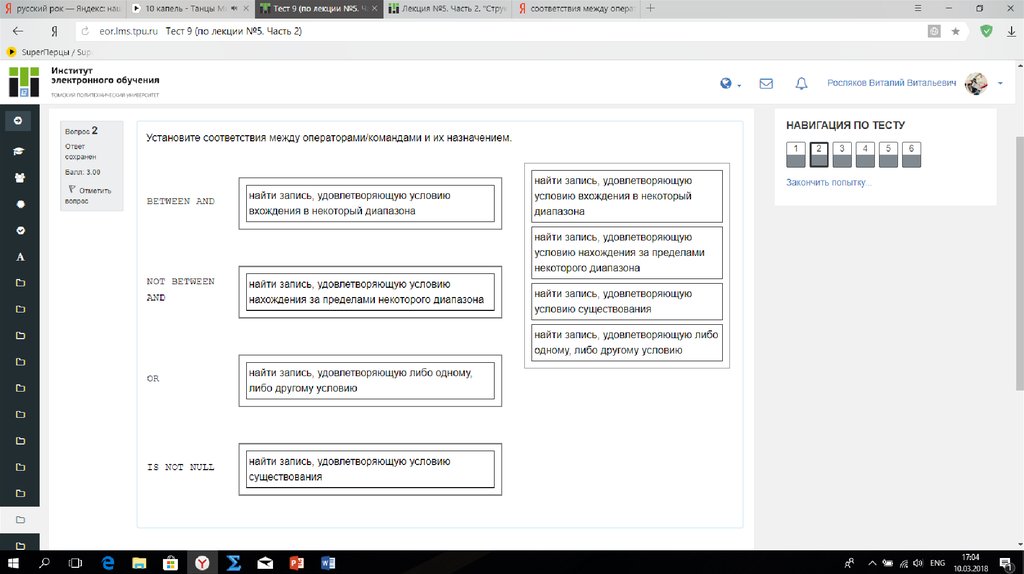Open the participants group sidebar icon
The image size is (1024, 574).
pyautogui.click(x=20, y=178)
